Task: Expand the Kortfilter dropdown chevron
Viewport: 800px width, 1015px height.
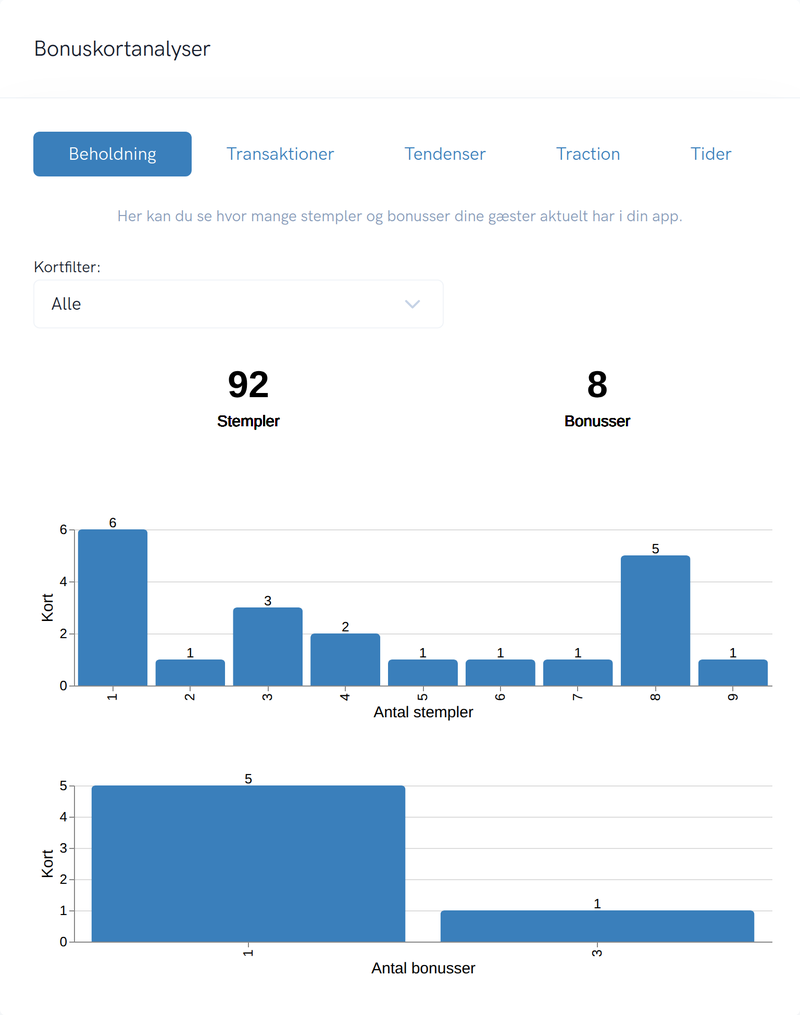Action: (x=412, y=304)
